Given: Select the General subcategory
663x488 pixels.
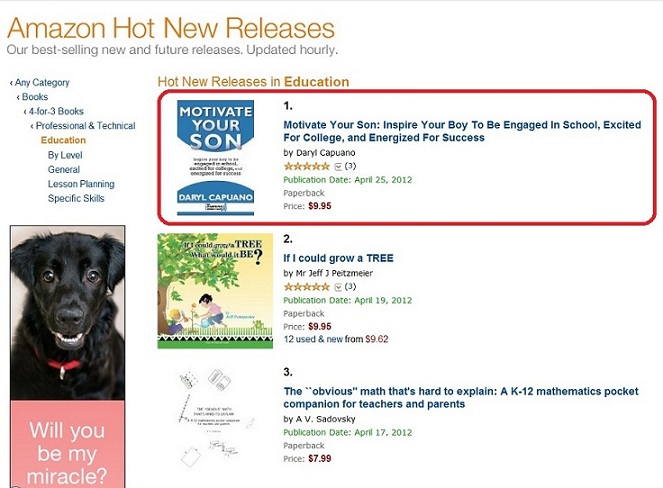Looking at the screenshot, I should pyautogui.click(x=64, y=170).
